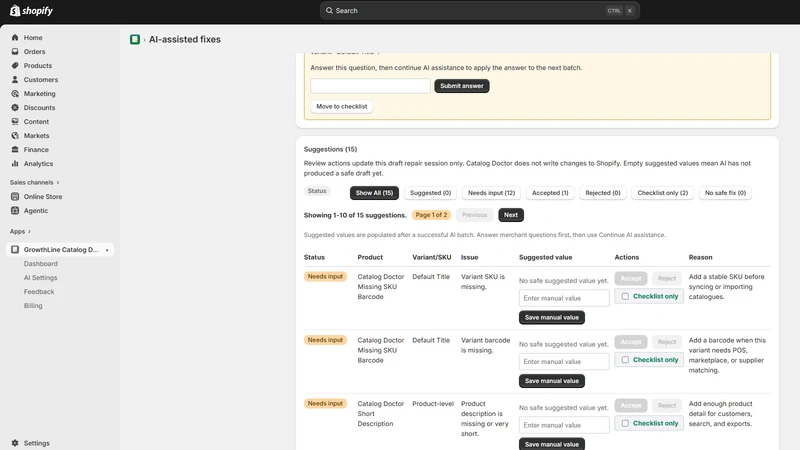Expand the Apps section
The width and height of the screenshot is (800, 450).
(20, 231)
